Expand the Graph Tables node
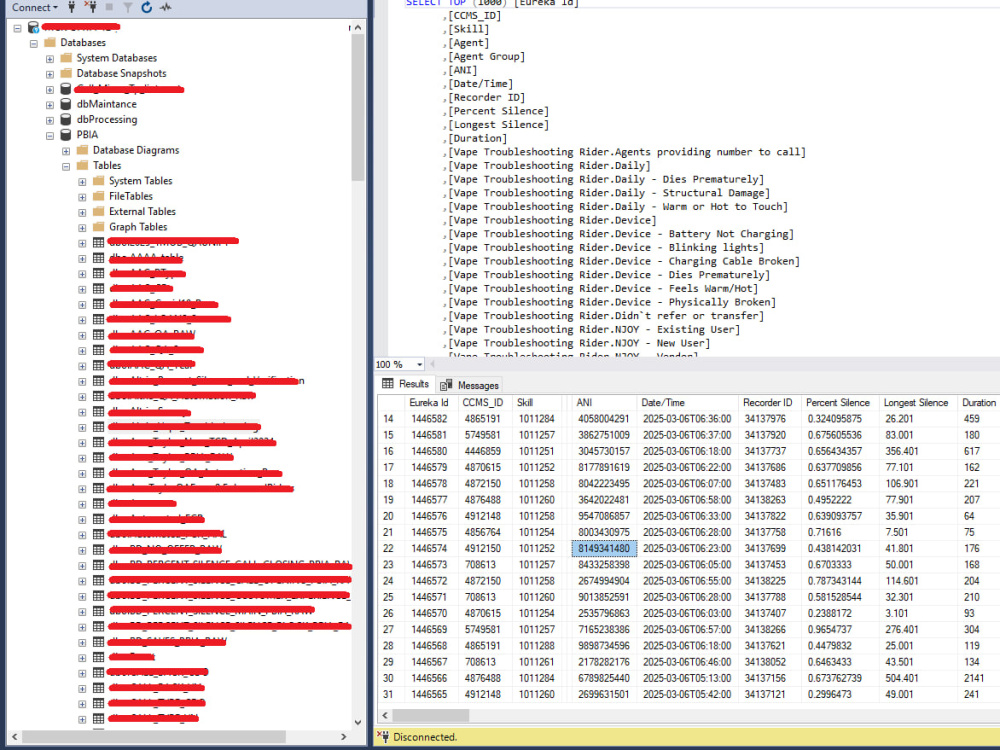1000x750 pixels. (82, 228)
